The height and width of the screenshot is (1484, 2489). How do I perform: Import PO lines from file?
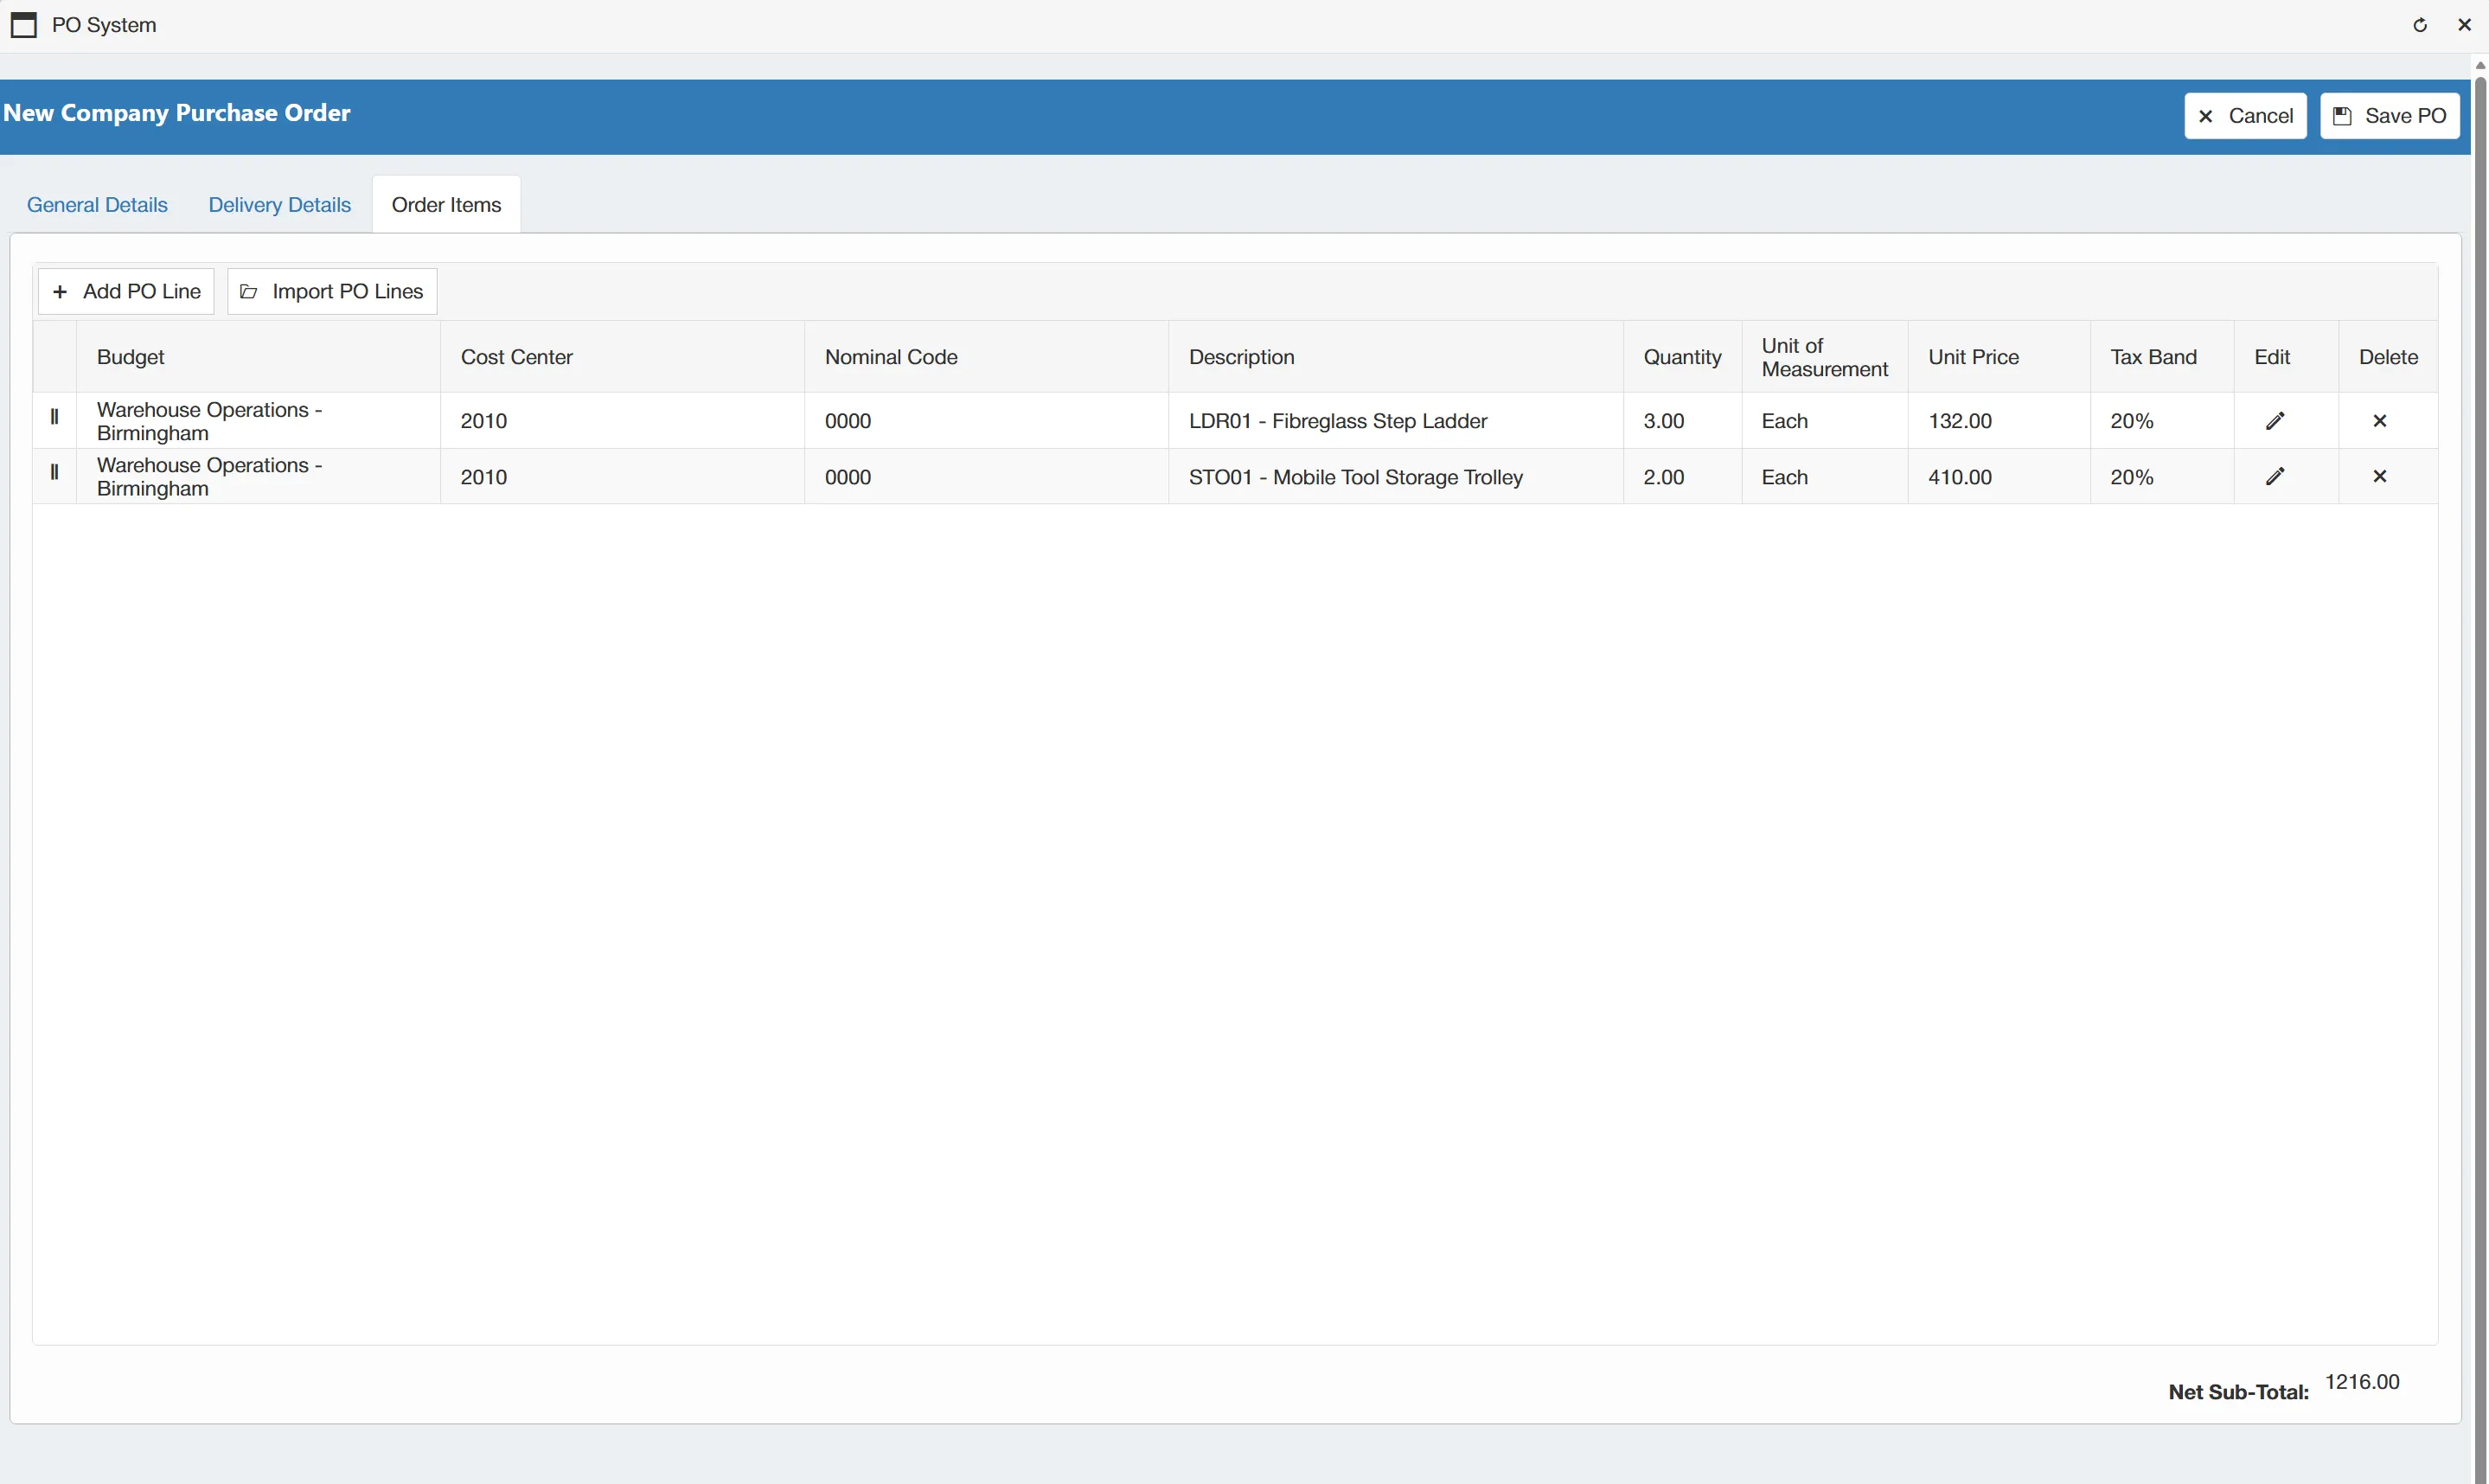(x=332, y=291)
